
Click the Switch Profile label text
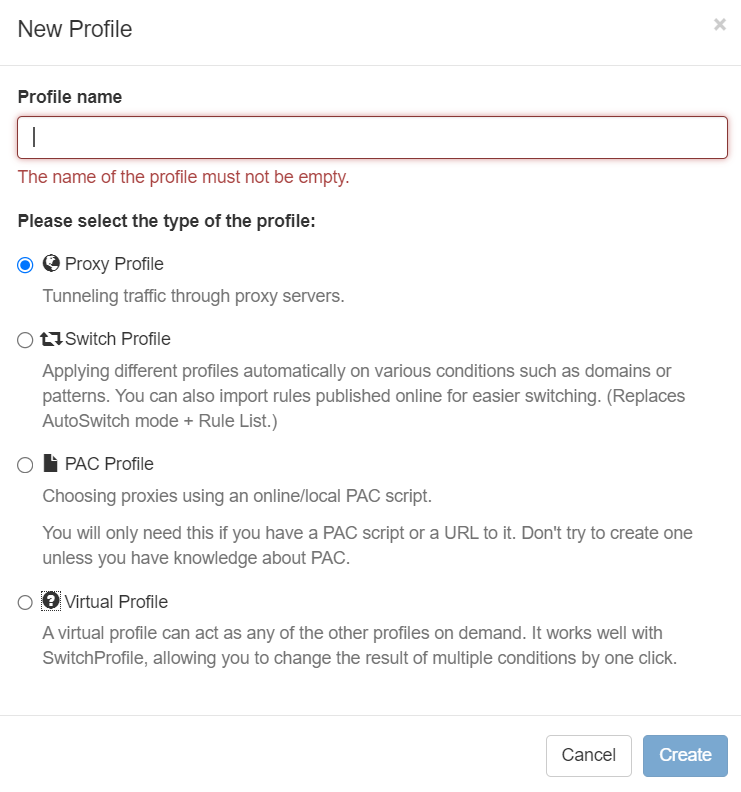pyautogui.click(x=118, y=339)
